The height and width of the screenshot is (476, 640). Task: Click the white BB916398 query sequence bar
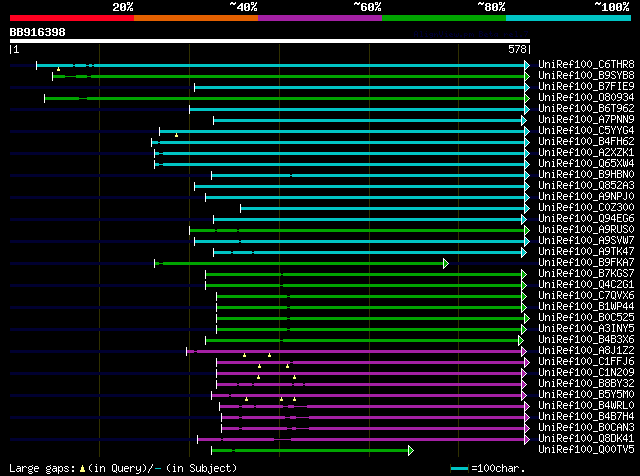(x=270, y=41)
